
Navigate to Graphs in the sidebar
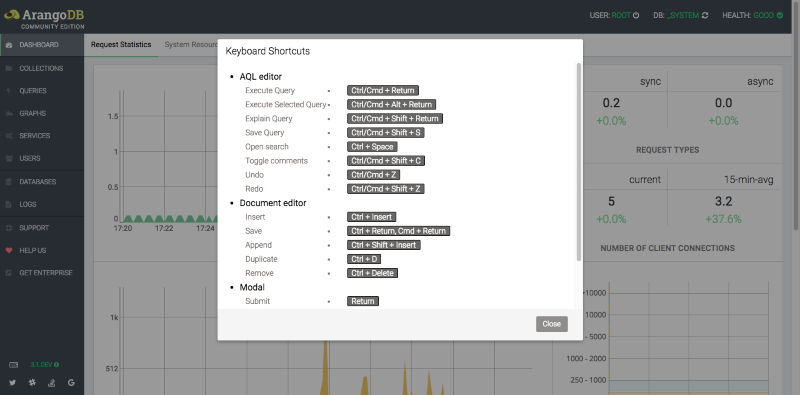click(x=42, y=113)
